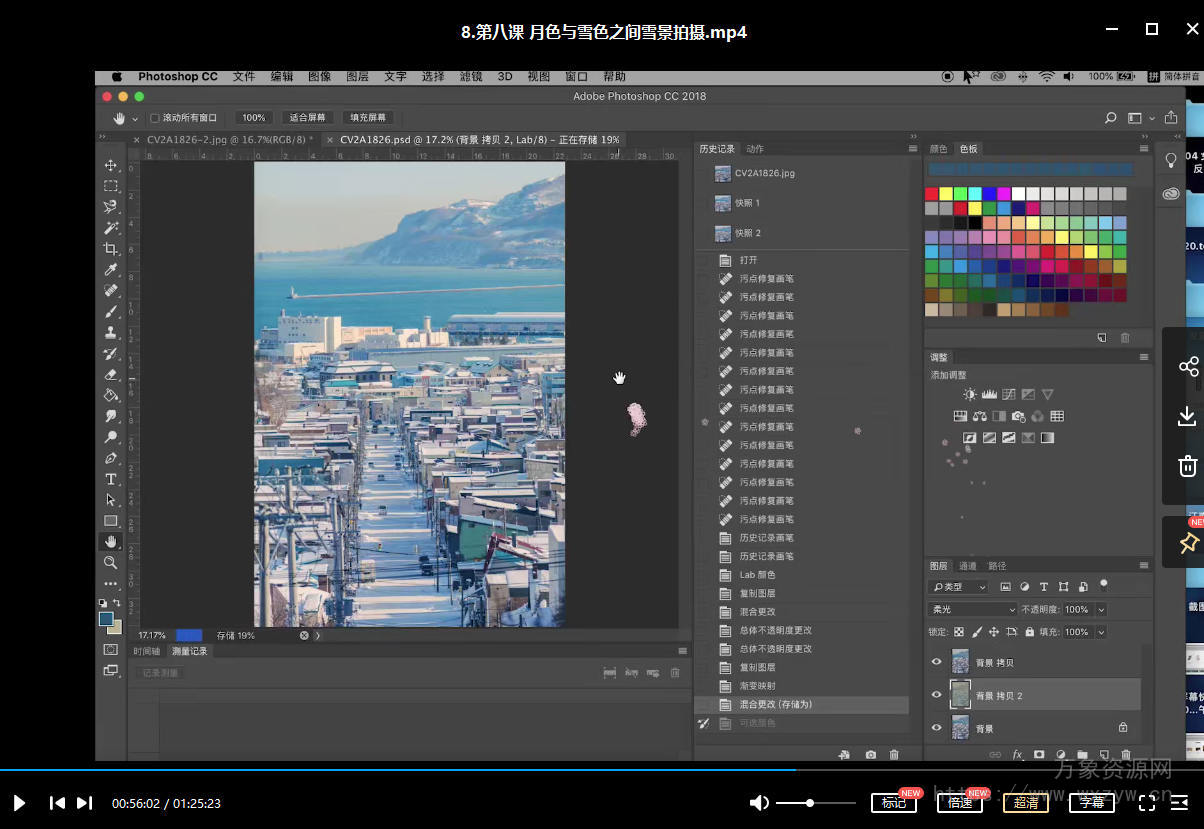Select the Magic Wand tool
The image size is (1204, 829).
pyautogui.click(x=111, y=228)
